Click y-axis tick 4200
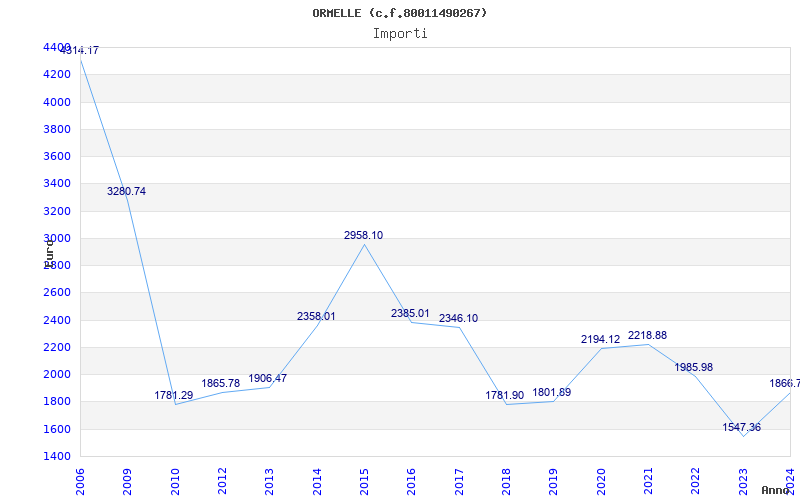Image resolution: width=800 pixels, height=500 pixels. point(57,74)
